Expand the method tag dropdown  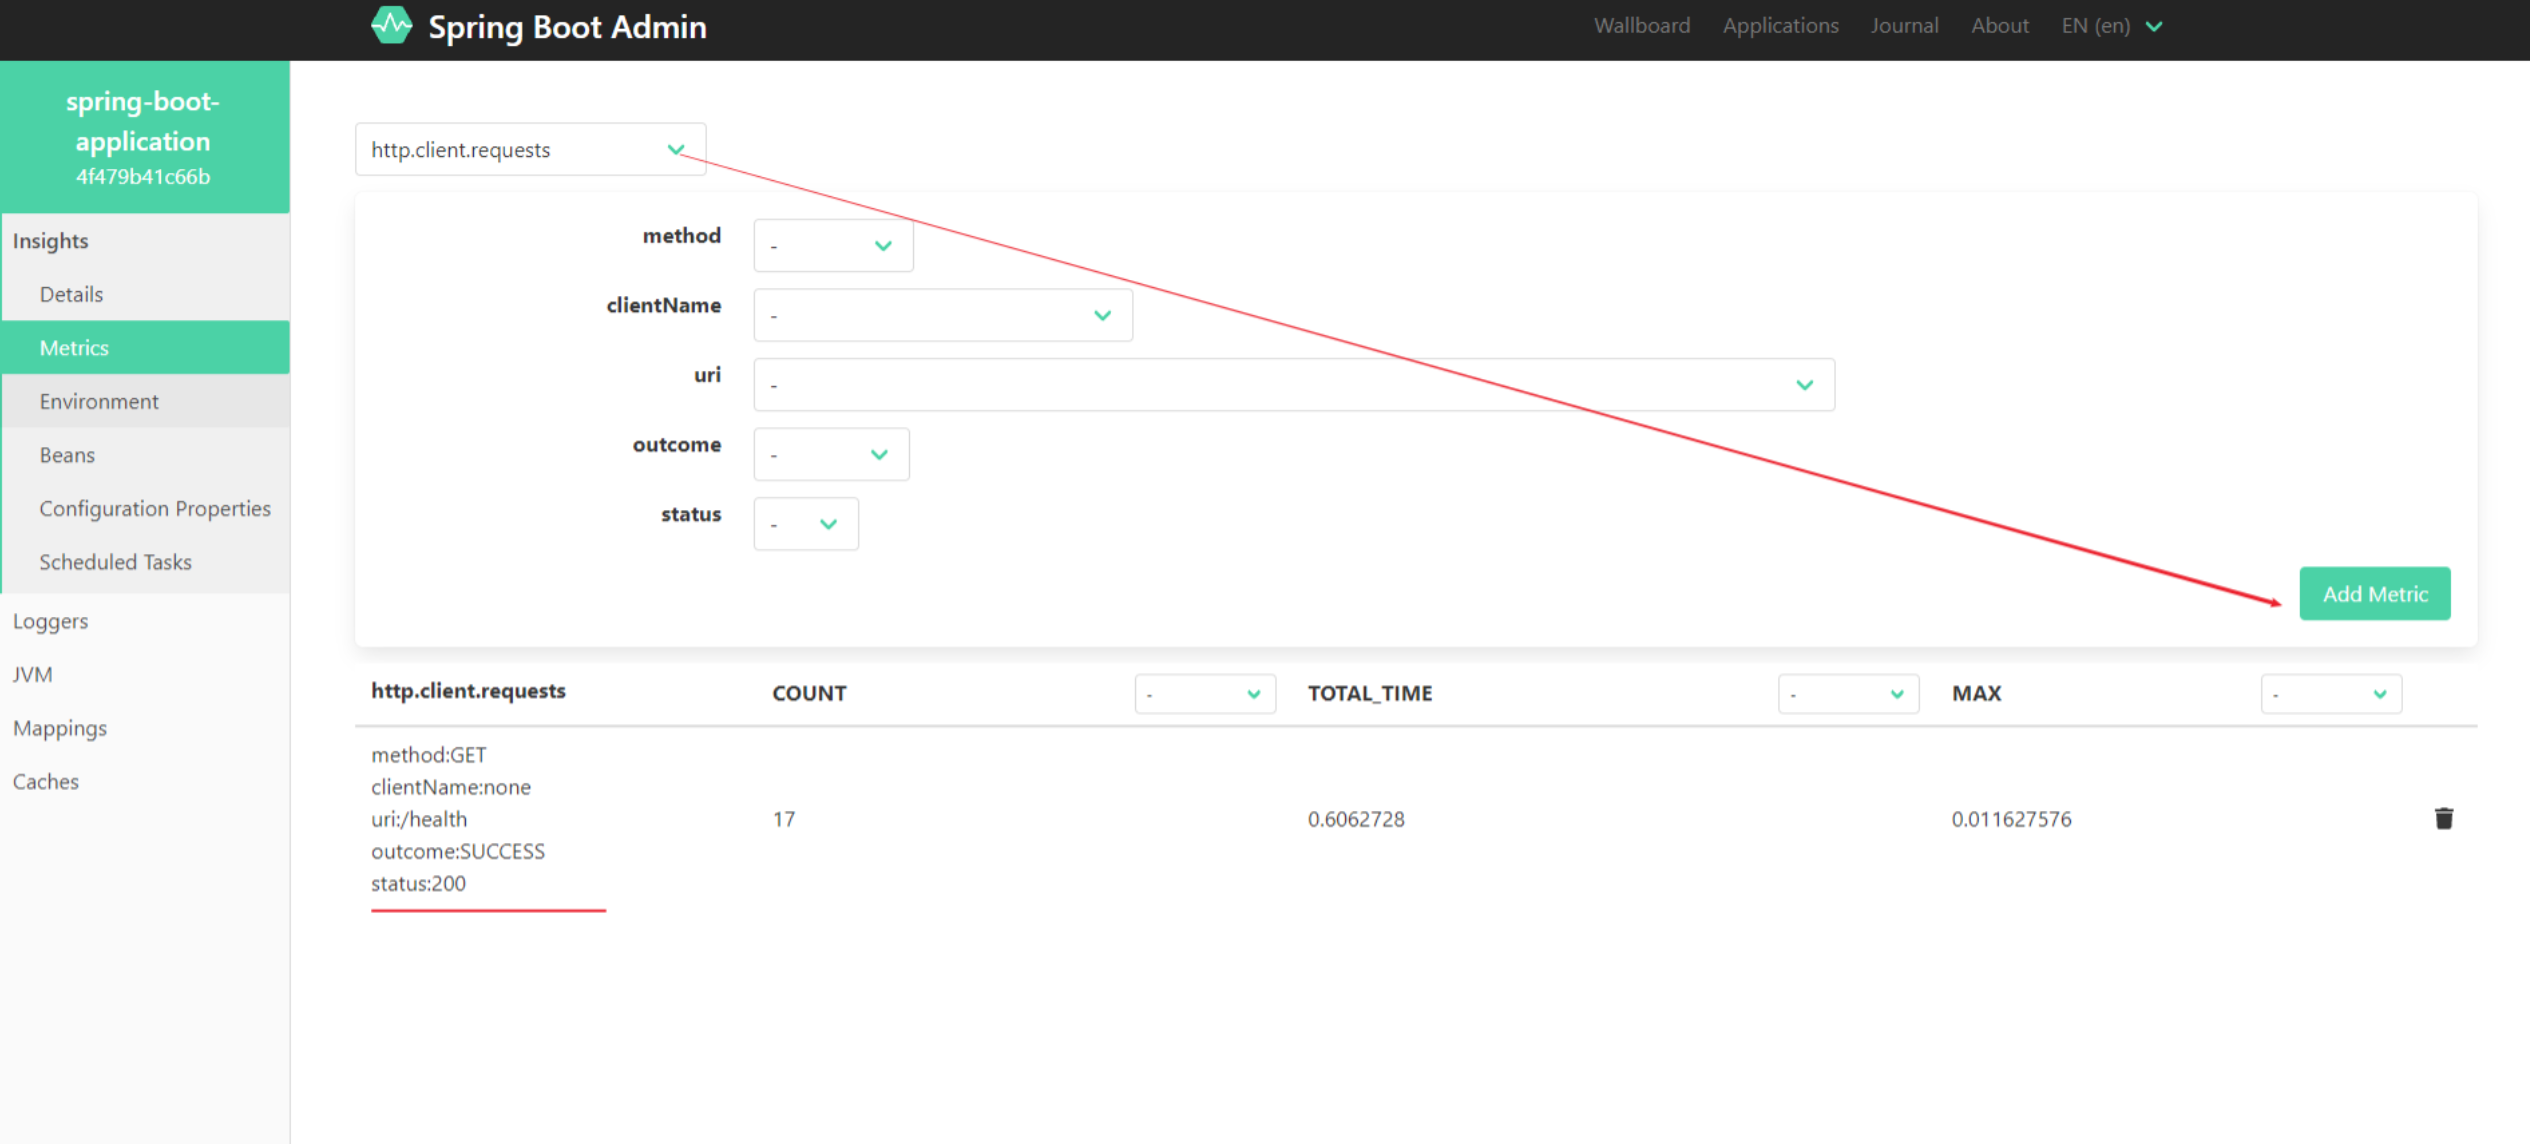click(x=833, y=245)
